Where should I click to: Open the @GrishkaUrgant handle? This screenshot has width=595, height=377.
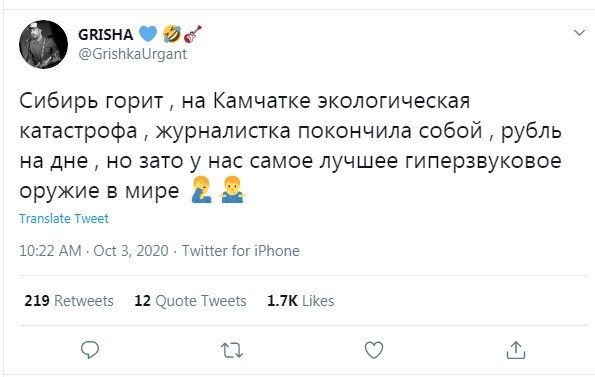click(132, 54)
